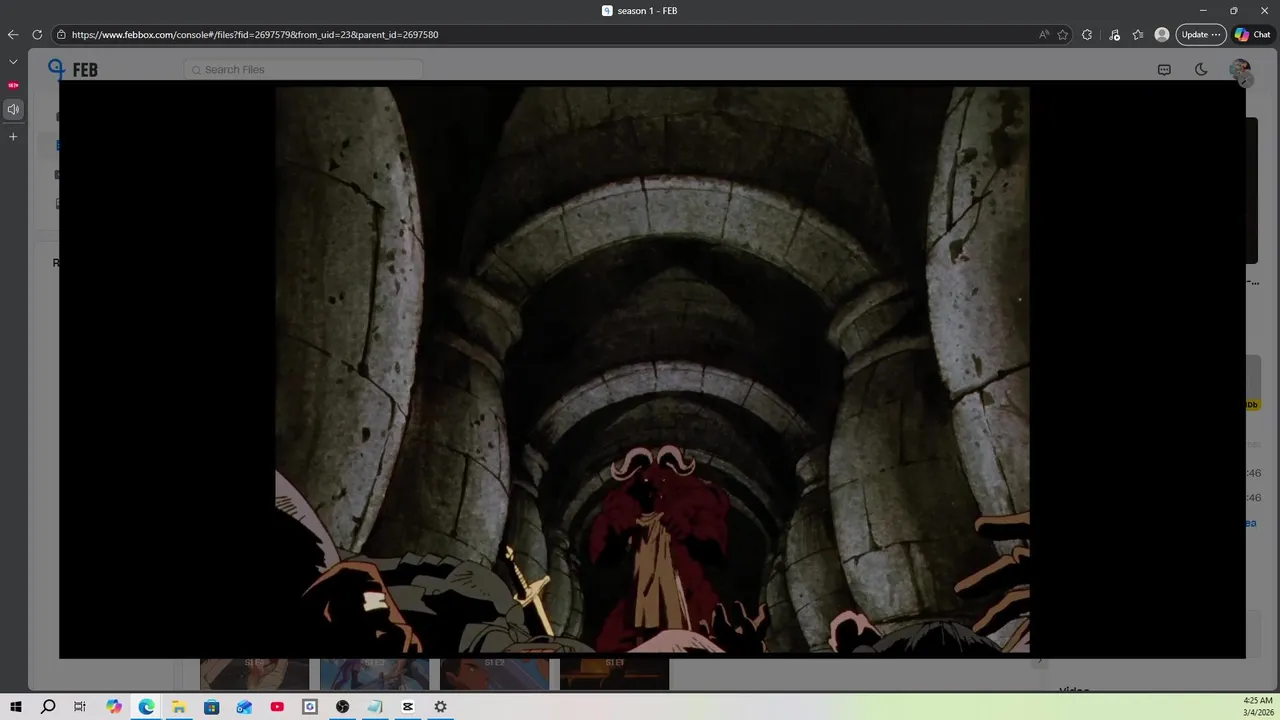
Task: Open Copilot Chat sidebar
Action: click(x=1252, y=34)
